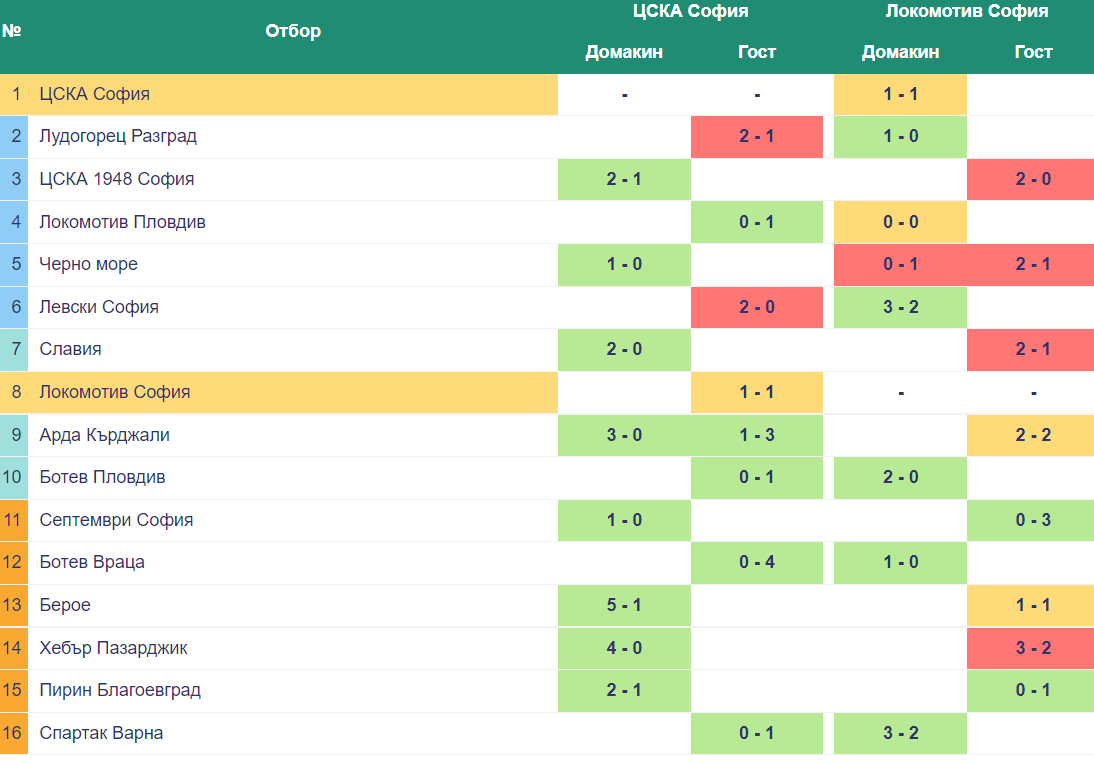Screen dimensions: 1094x763
Task: Click the № column header
Action: point(11,31)
